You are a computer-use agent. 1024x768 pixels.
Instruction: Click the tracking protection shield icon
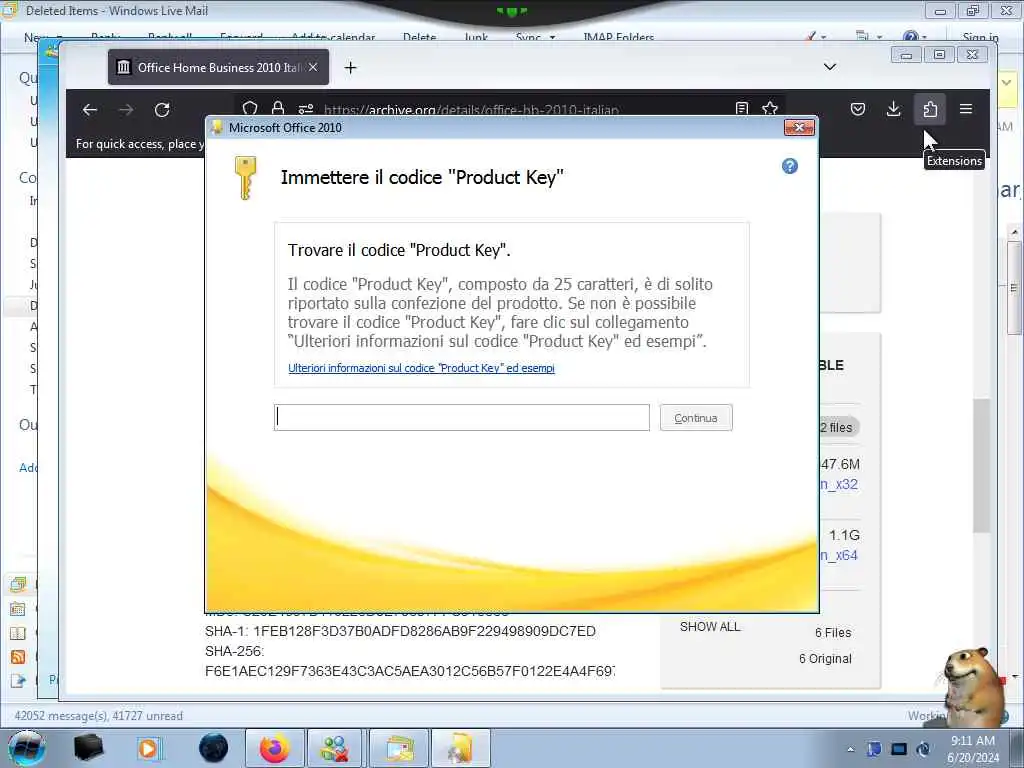point(249,108)
